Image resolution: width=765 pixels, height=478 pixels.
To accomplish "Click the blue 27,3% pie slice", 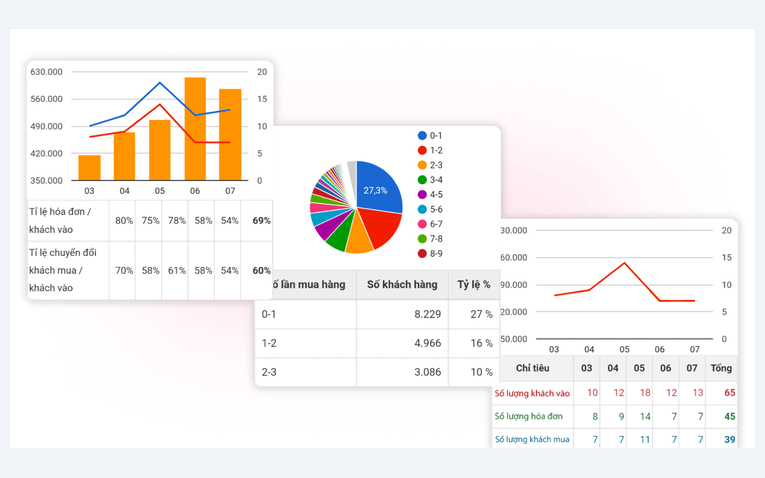I will (378, 188).
